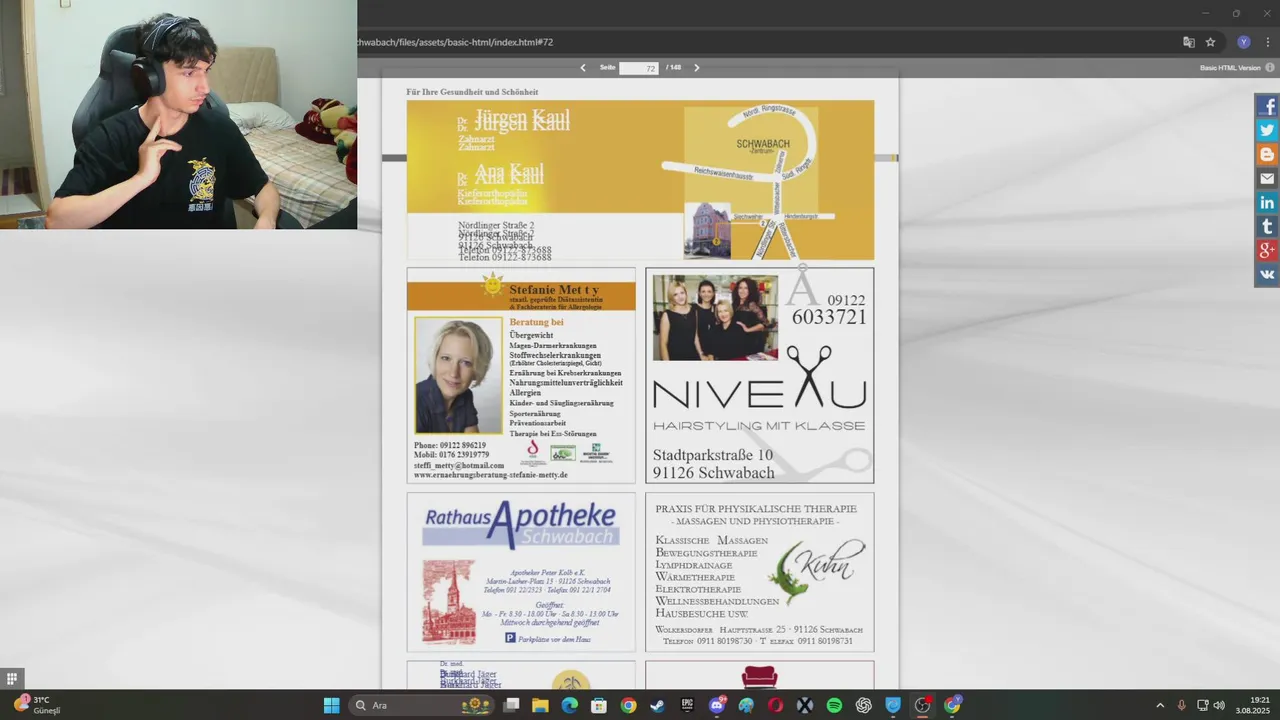
Task: Open Opera browser from the taskbar
Action: point(775,705)
